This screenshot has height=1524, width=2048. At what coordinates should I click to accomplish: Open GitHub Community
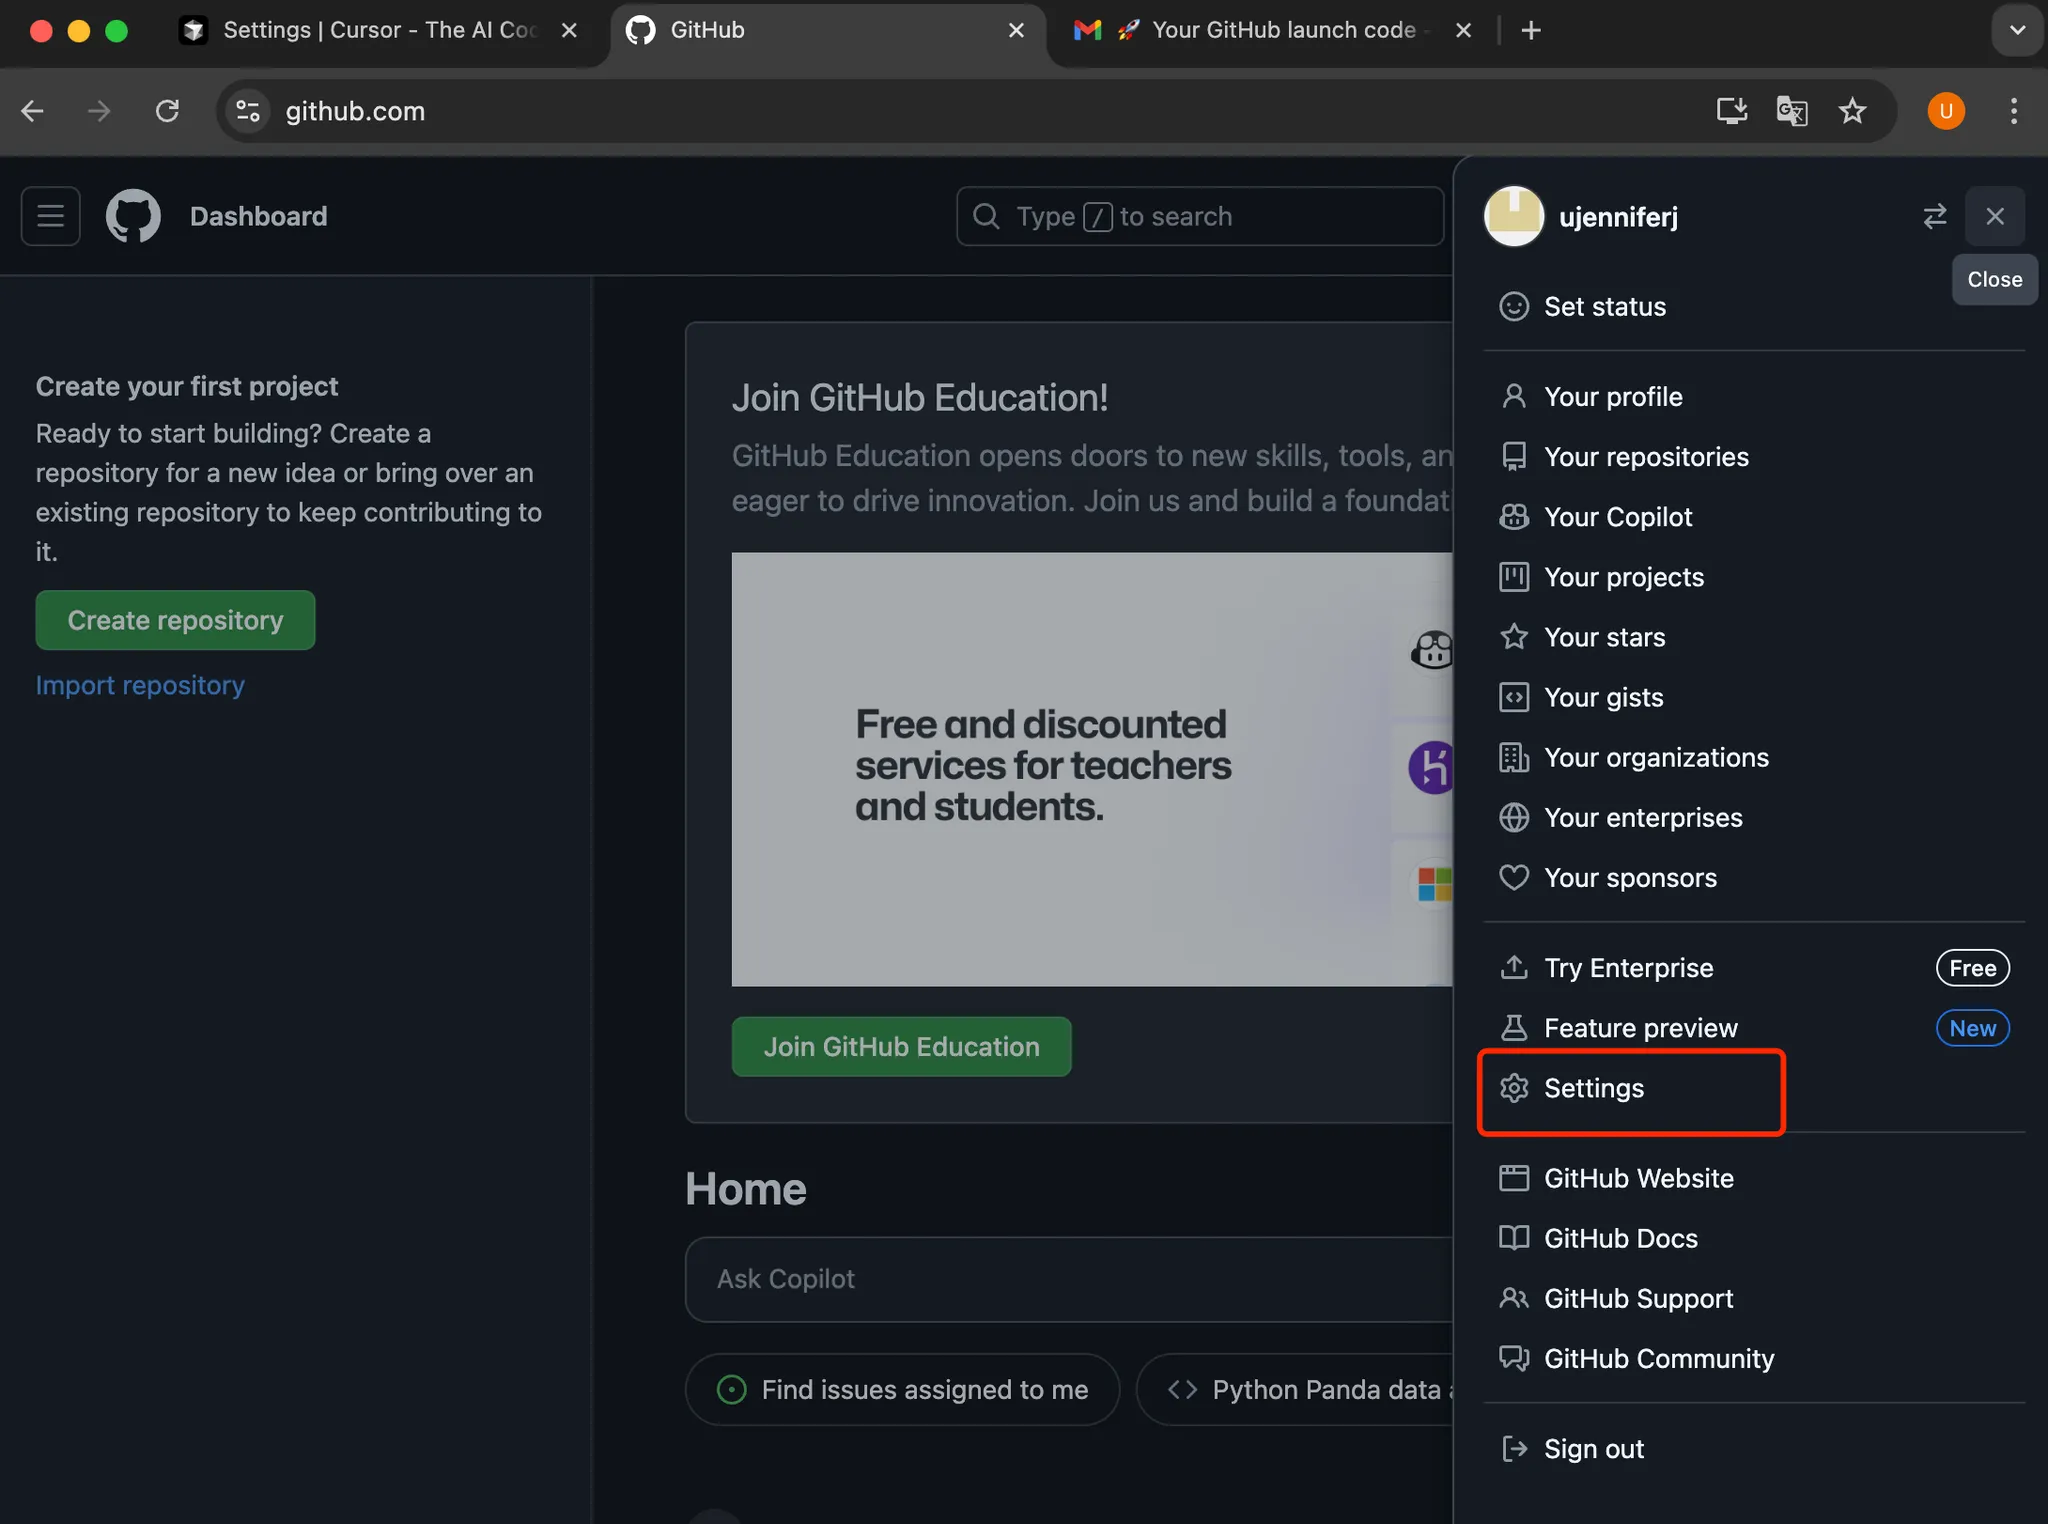pos(1754,1358)
